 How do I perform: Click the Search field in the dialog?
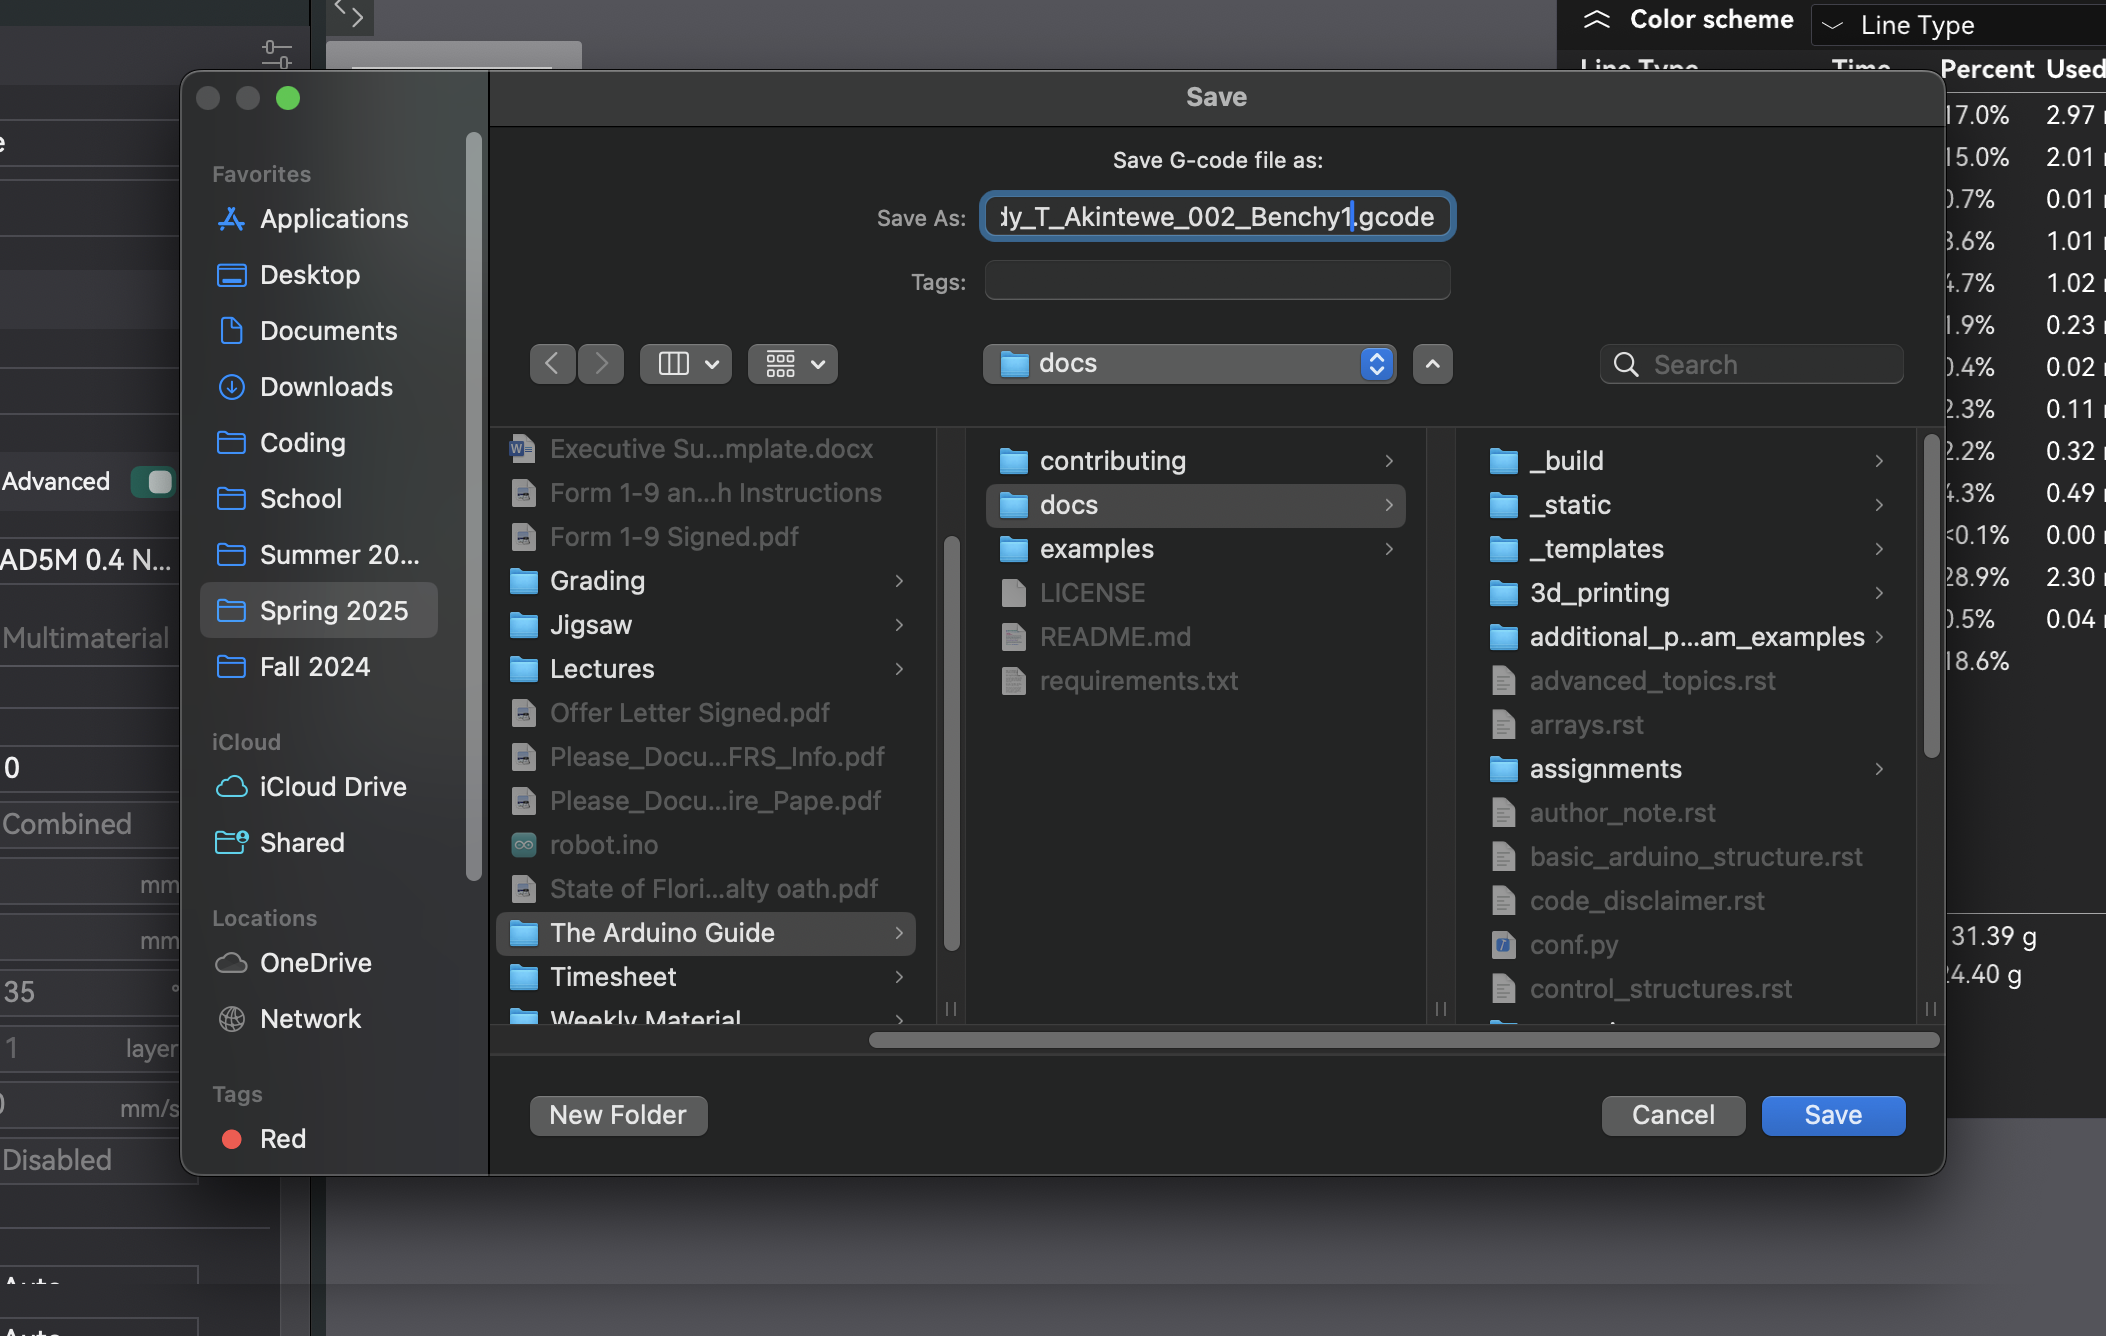pos(1752,365)
